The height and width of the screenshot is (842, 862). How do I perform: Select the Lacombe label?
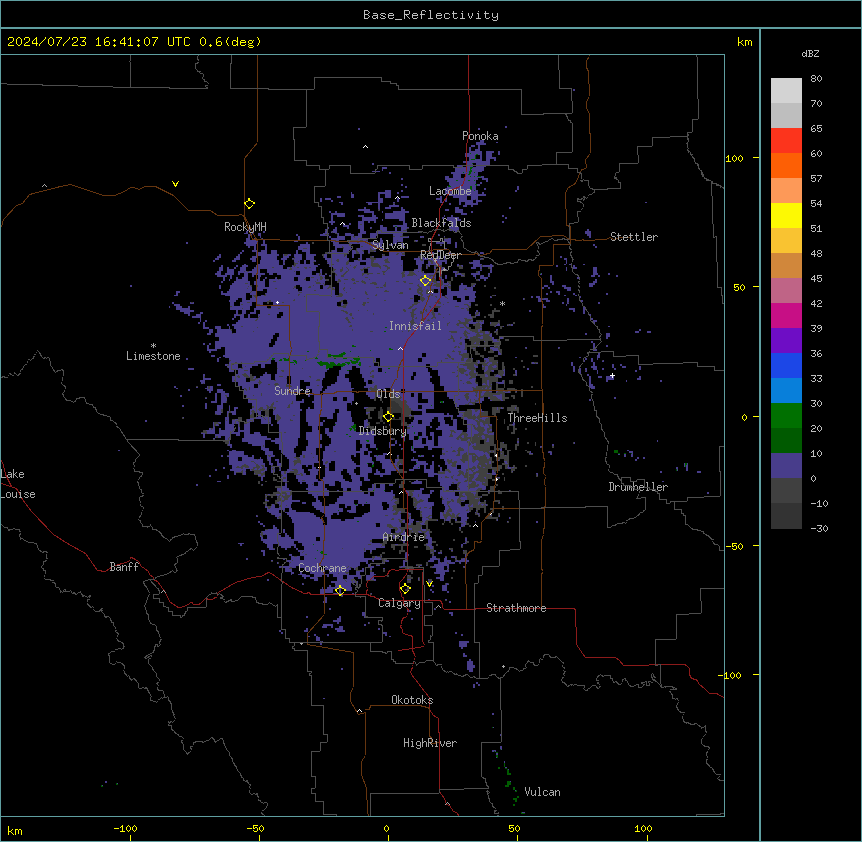point(450,191)
